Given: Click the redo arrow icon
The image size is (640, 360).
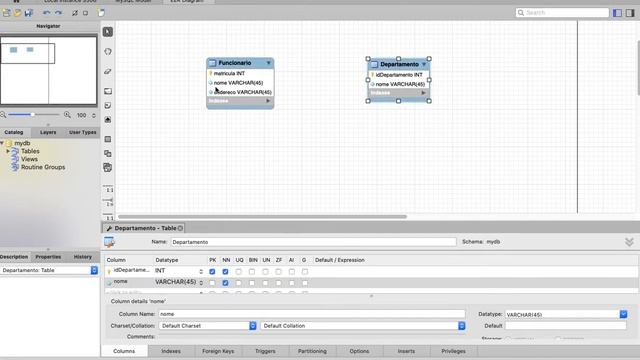Looking at the screenshot, I should click(58, 13).
